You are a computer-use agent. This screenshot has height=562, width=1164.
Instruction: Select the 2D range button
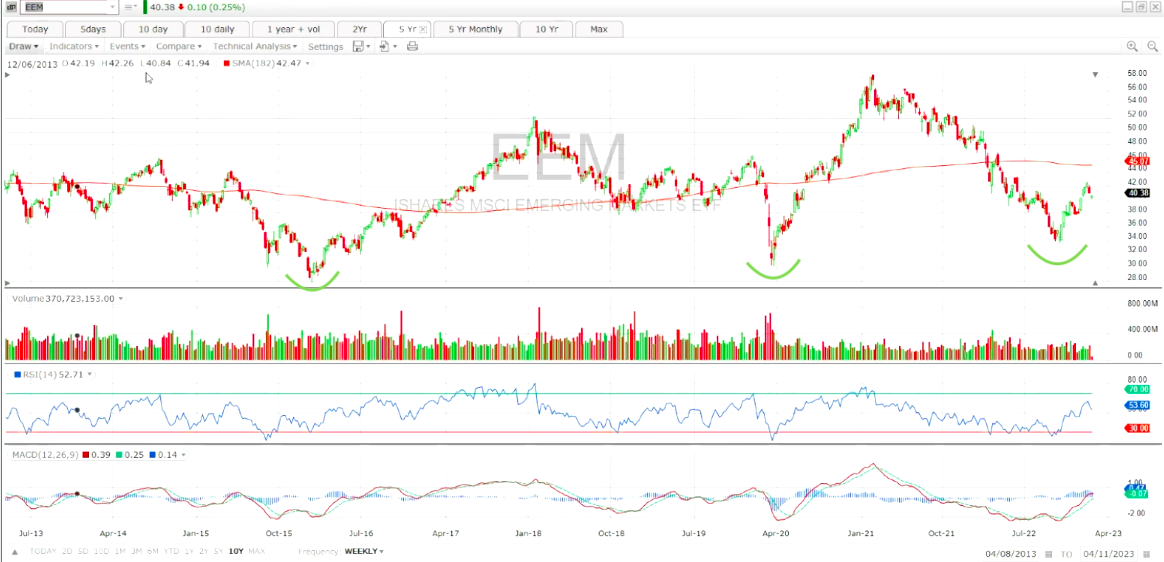[67, 552]
